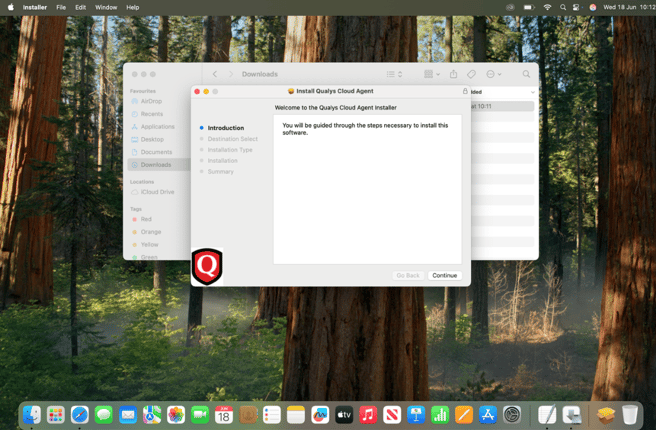The image size is (656, 430).
Task: Open Launchpad from the Dock
Action: [x=56, y=415]
